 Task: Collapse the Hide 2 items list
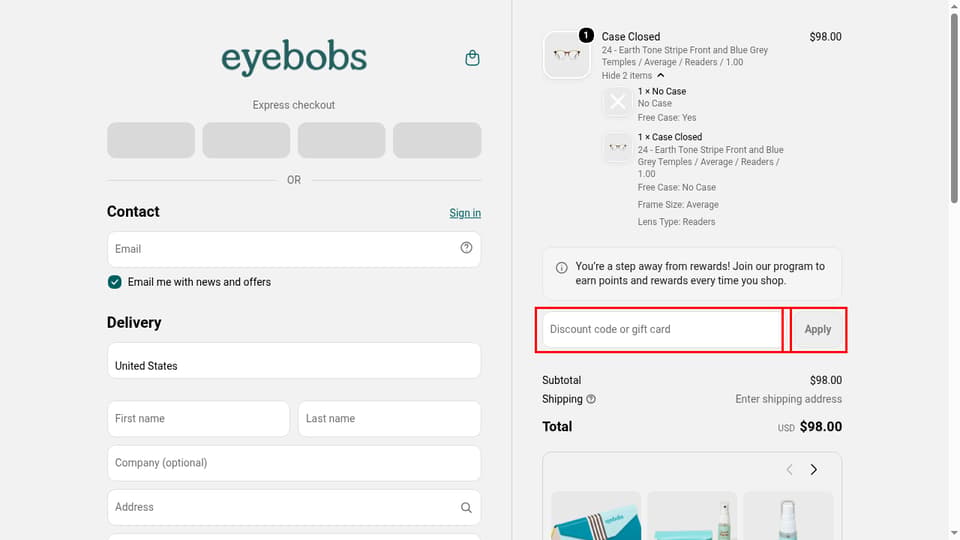(632, 75)
